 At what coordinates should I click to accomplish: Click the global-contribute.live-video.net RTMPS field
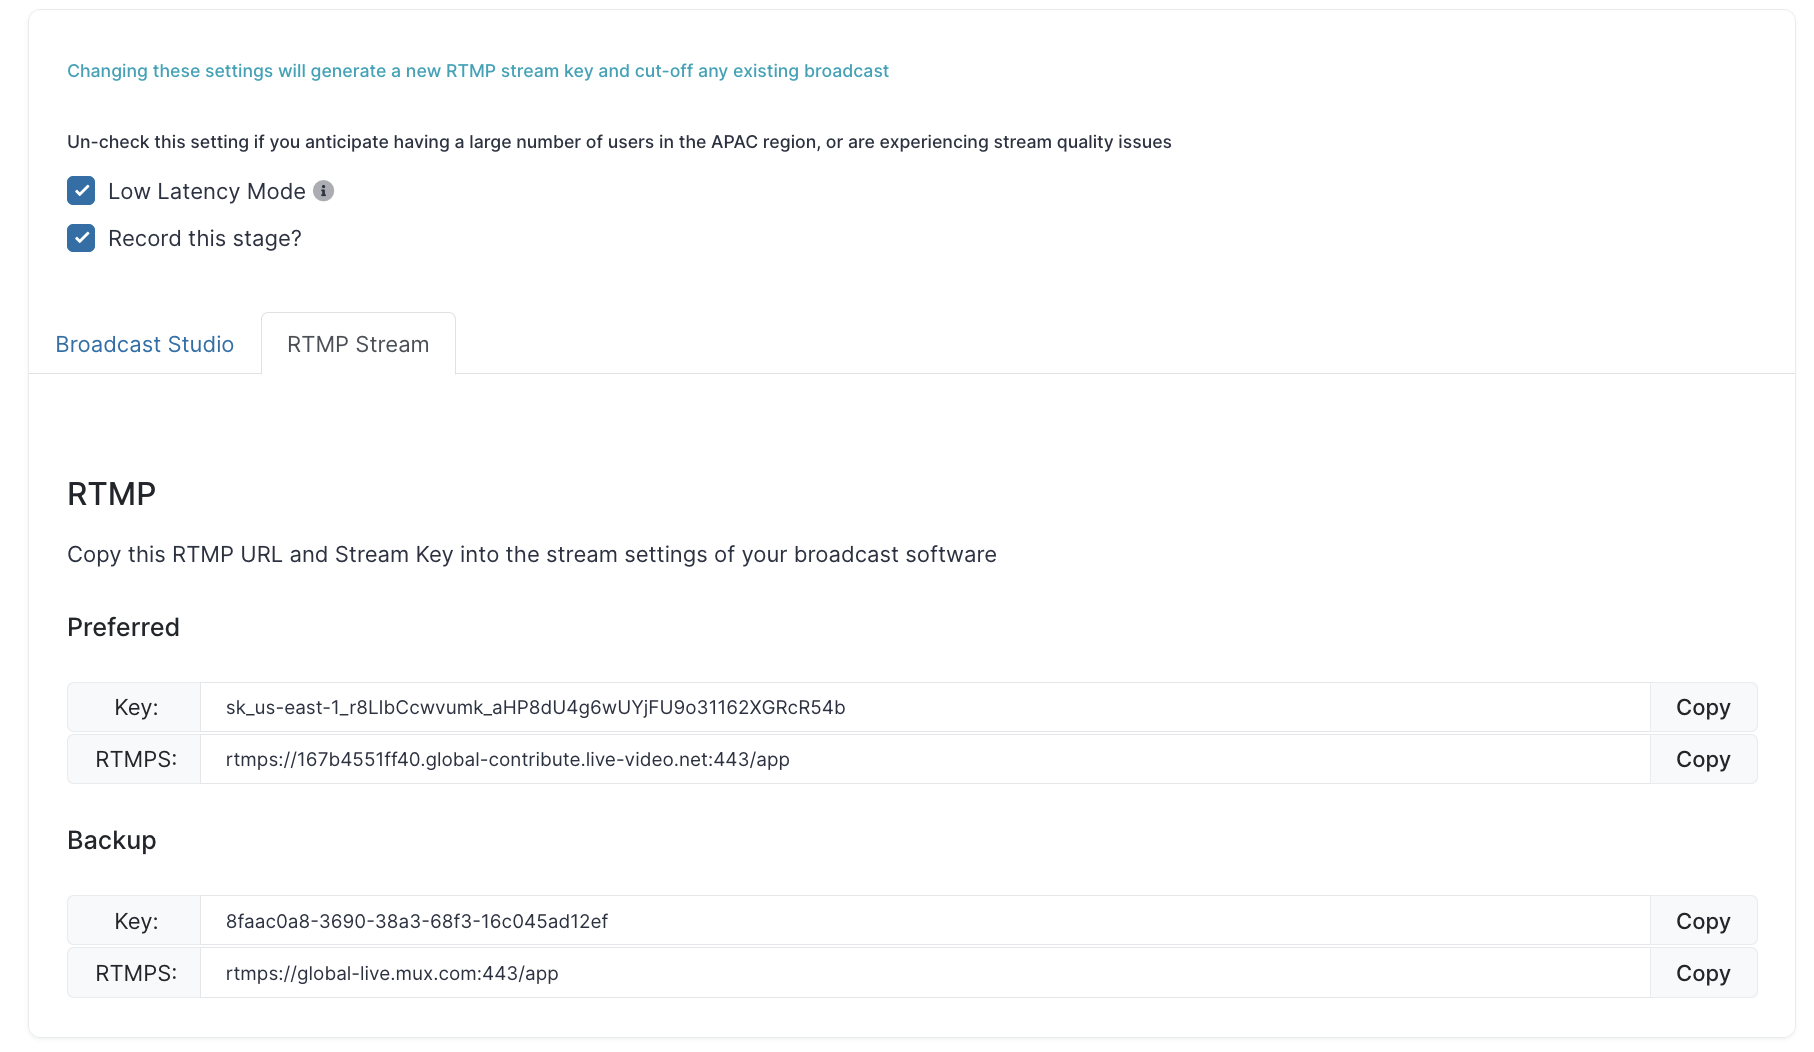pos(925,759)
